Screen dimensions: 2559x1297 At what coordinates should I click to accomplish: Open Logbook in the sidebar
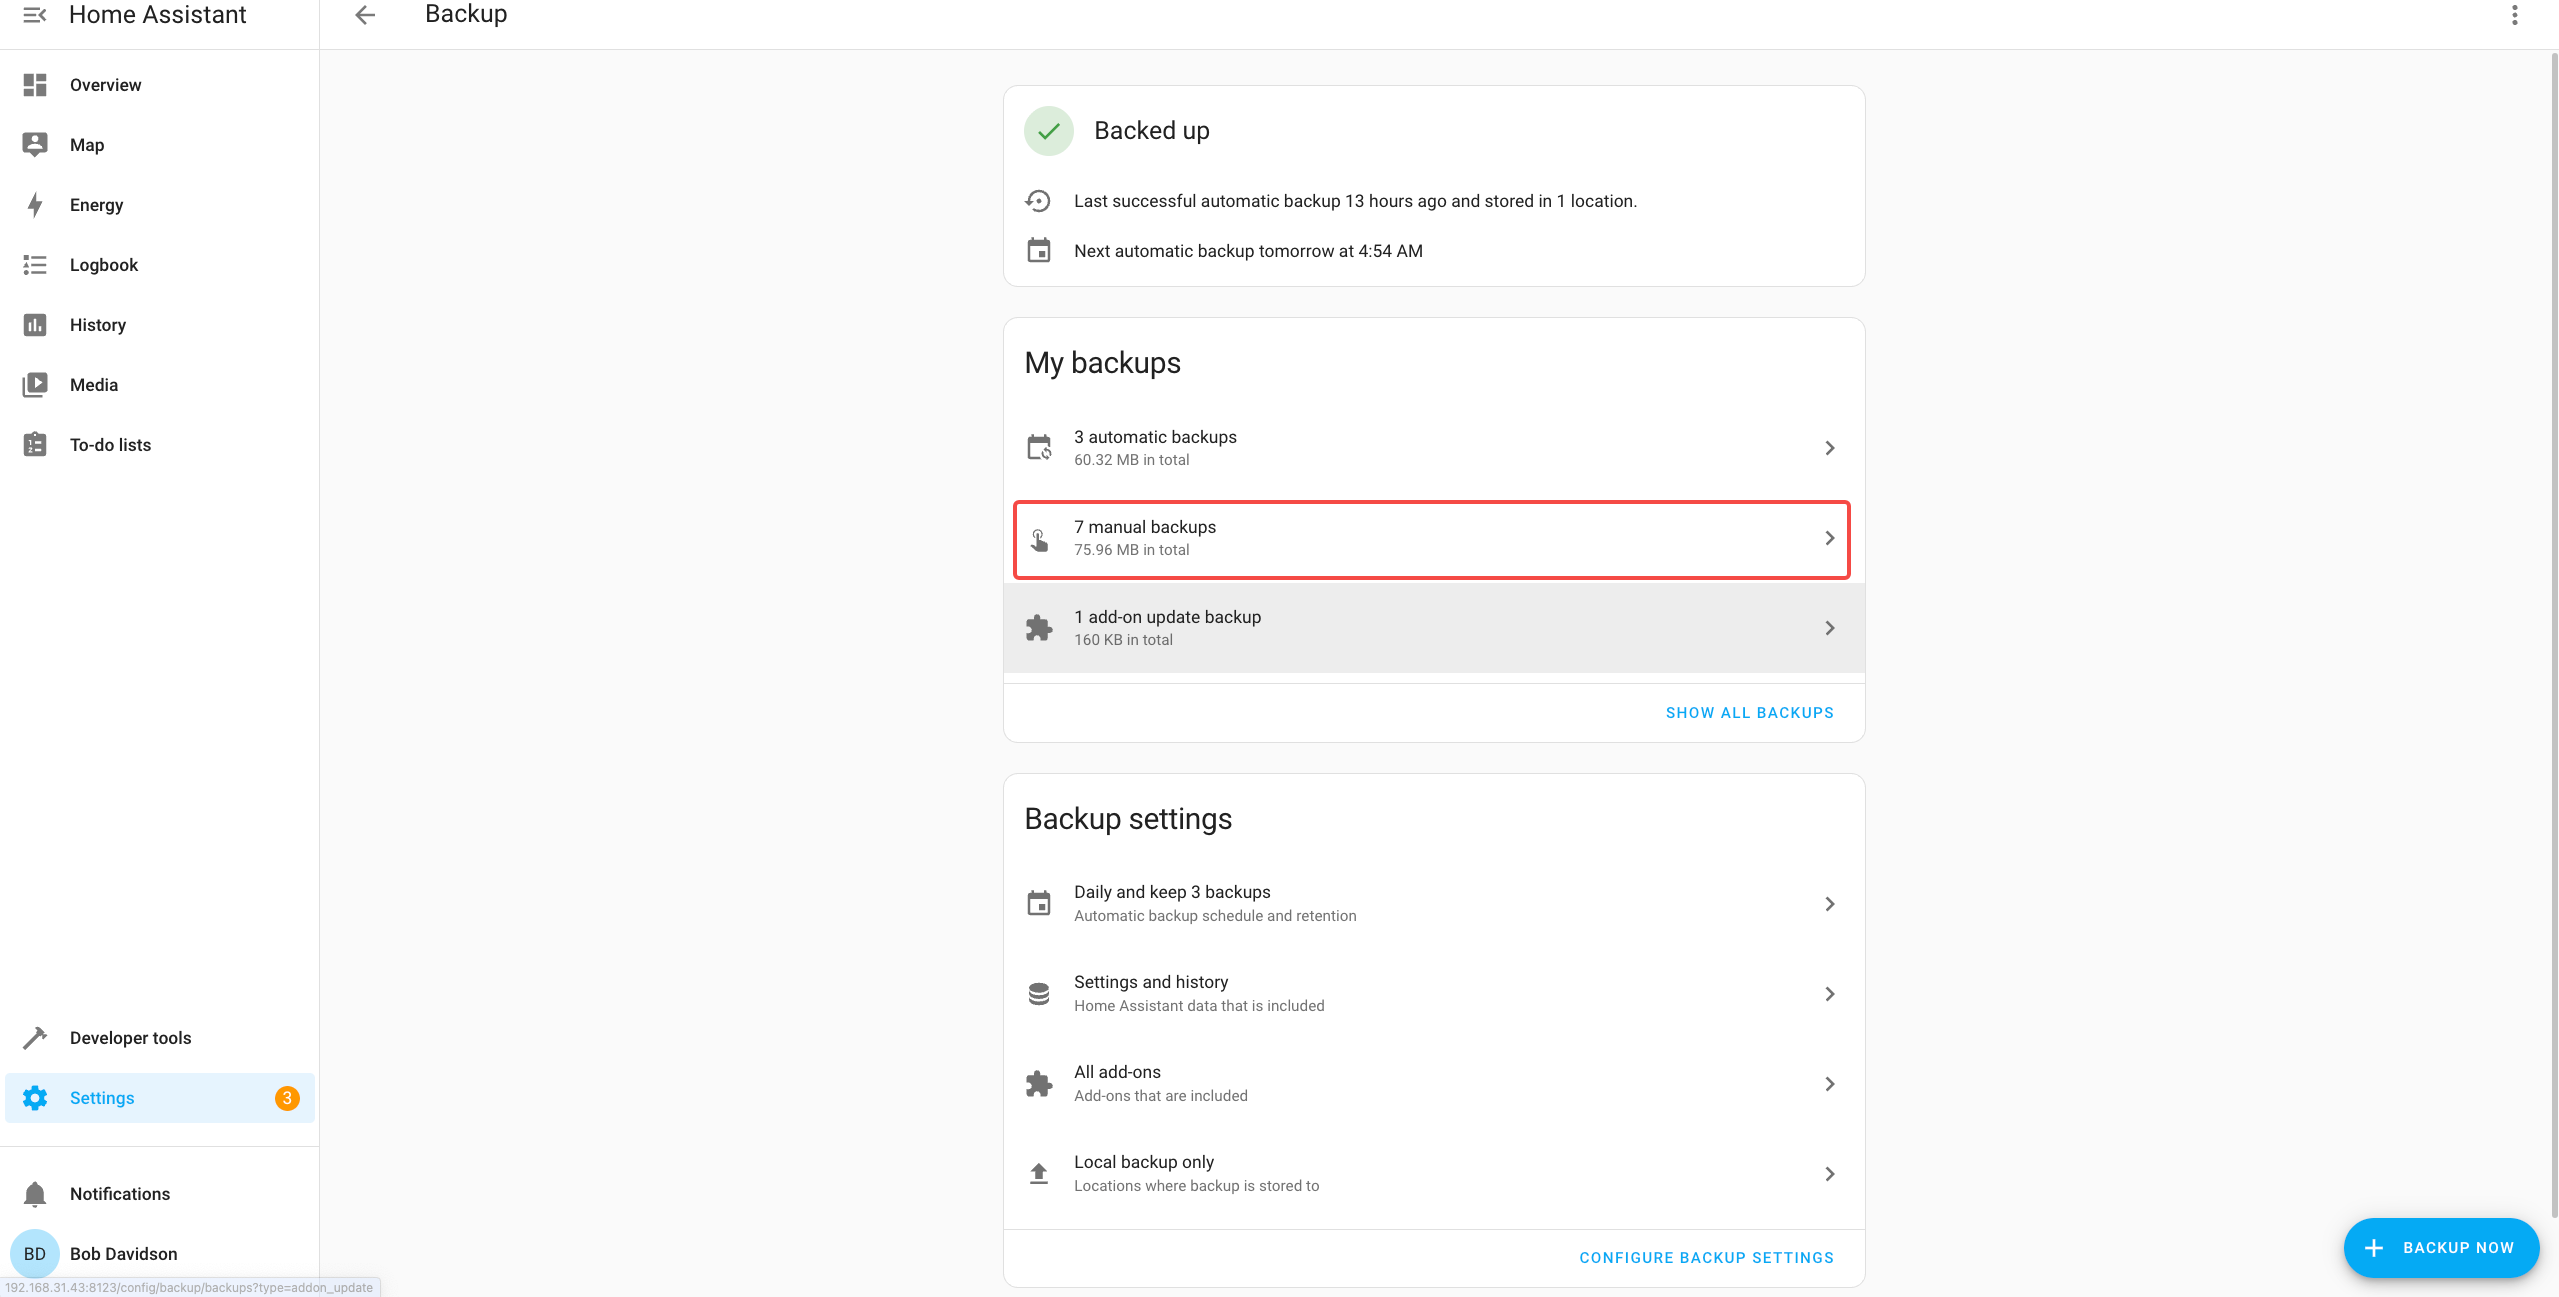click(160, 265)
